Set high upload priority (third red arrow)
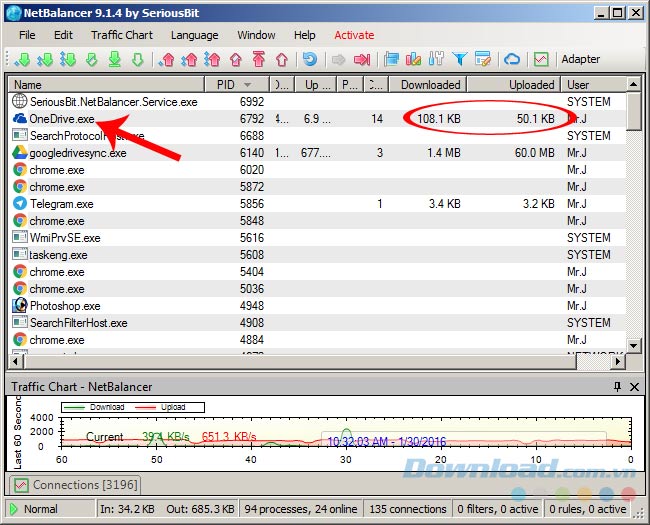The width and height of the screenshot is (650, 525). click(x=212, y=59)
